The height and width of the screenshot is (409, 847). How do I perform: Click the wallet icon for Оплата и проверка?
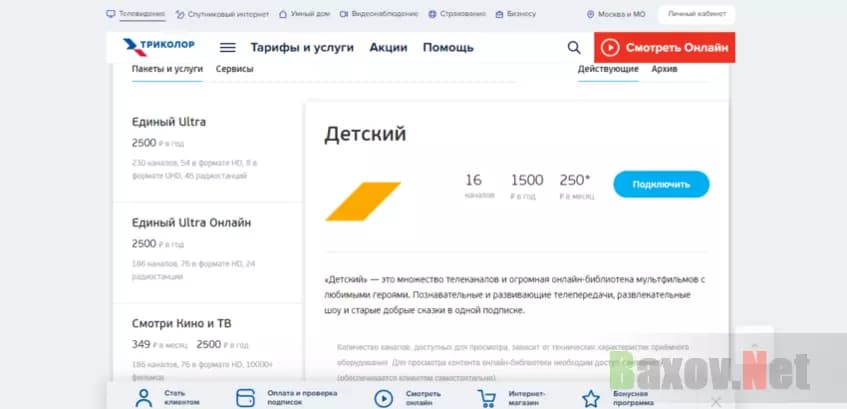click(245, 398)
